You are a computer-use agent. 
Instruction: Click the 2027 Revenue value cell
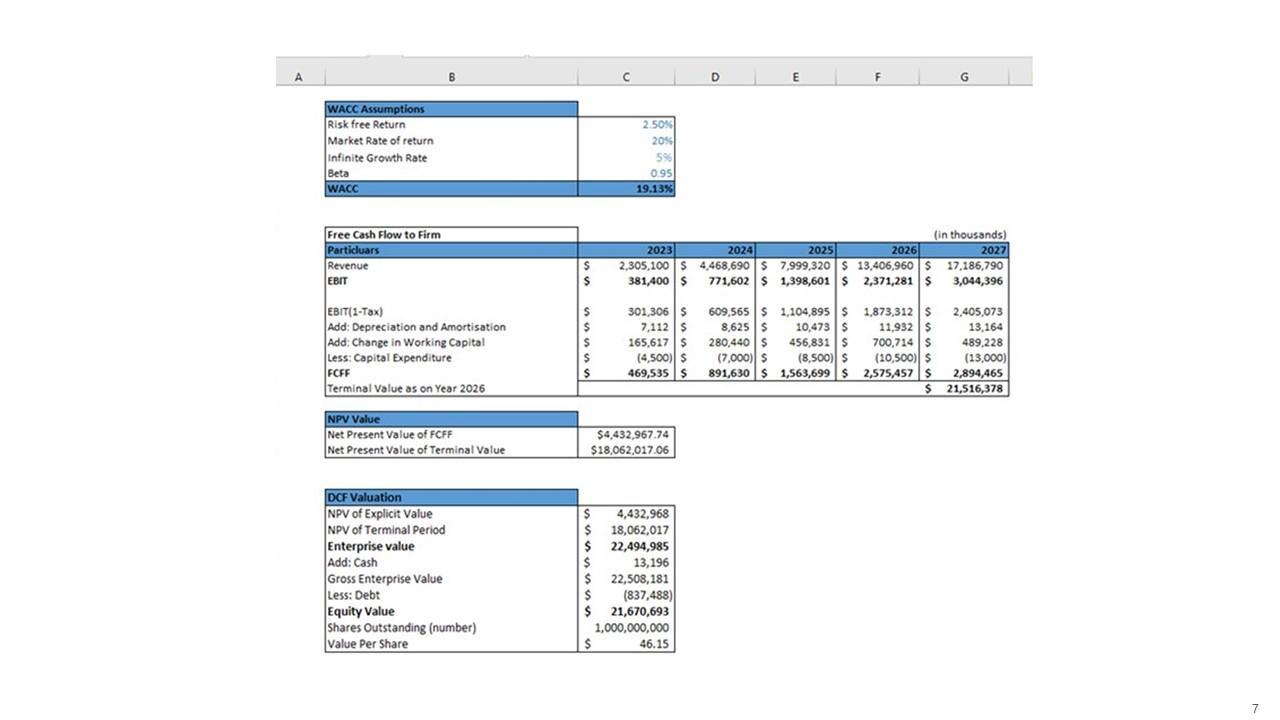tap(966, 266)
